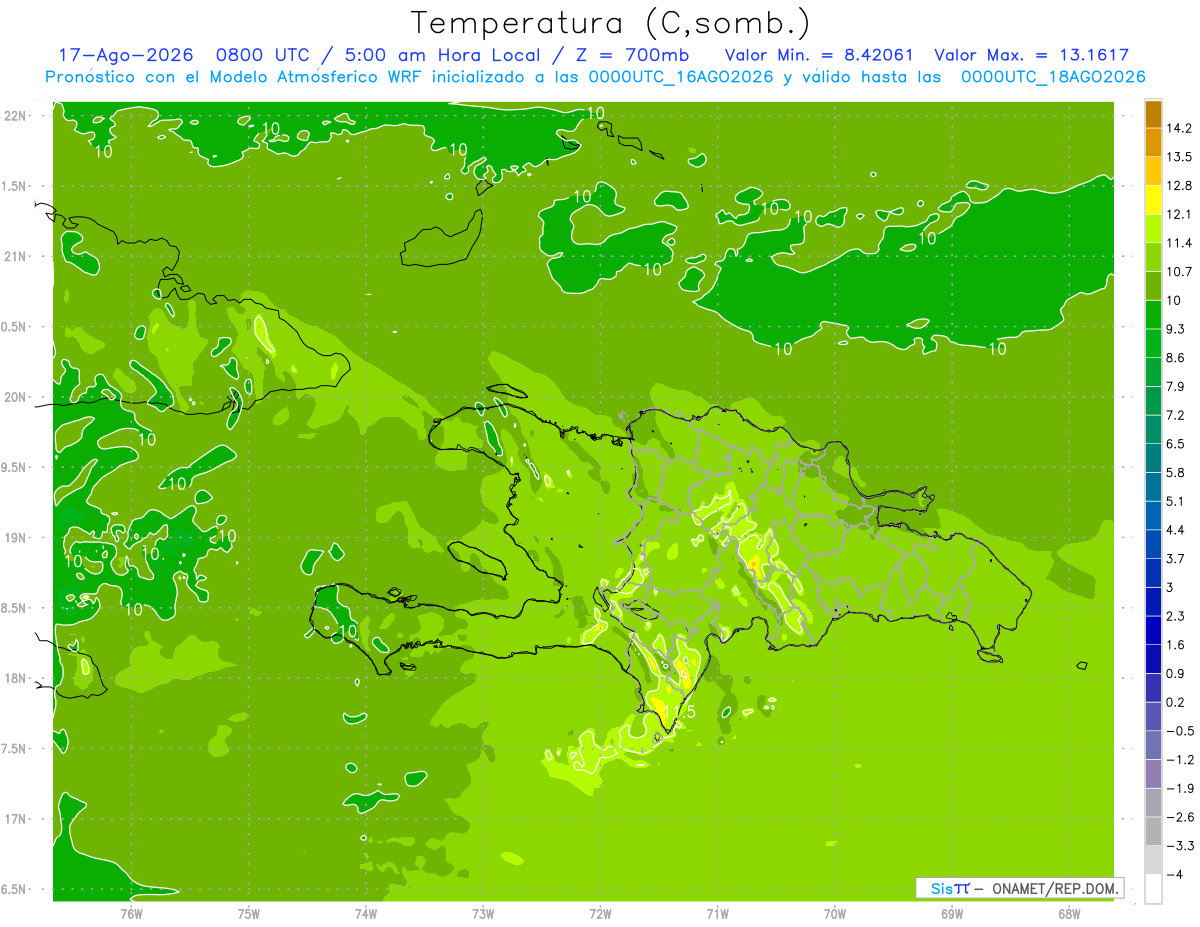
Task: Pick the purple swatch between -1.2 and -1.9
Action: click(1153, 774)
